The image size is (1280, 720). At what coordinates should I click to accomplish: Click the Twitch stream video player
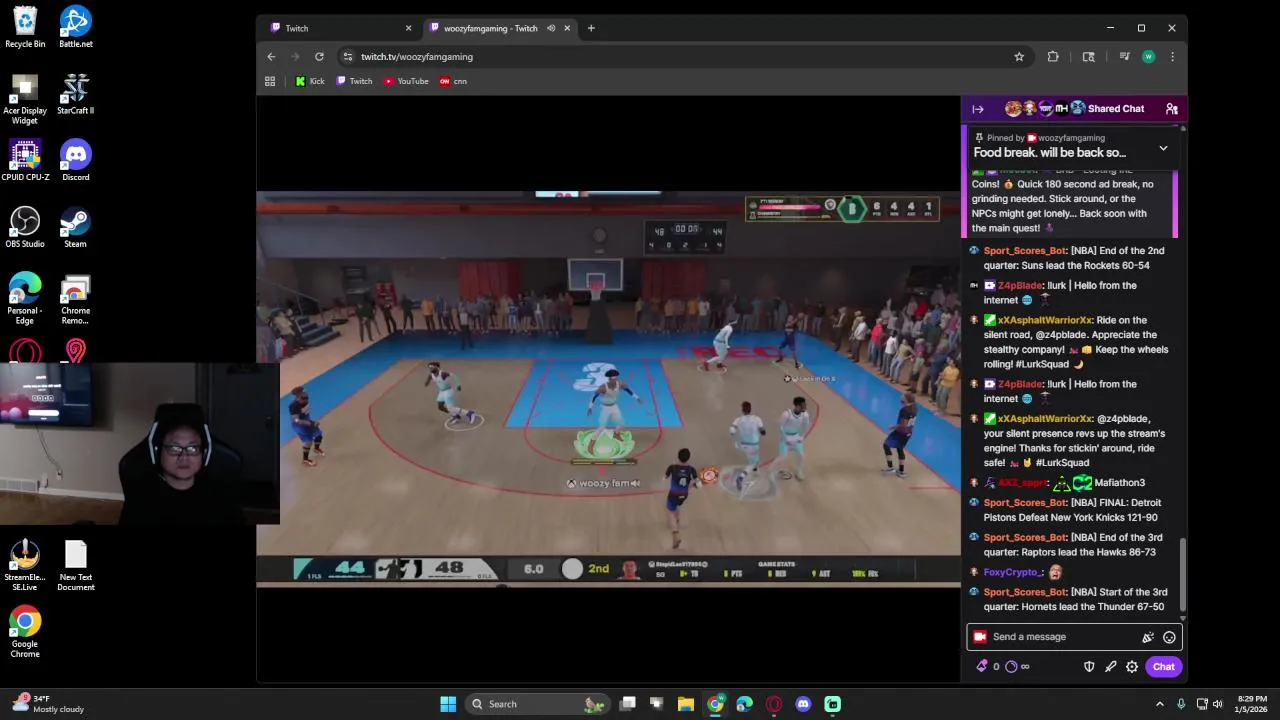[x=608, y=388]
